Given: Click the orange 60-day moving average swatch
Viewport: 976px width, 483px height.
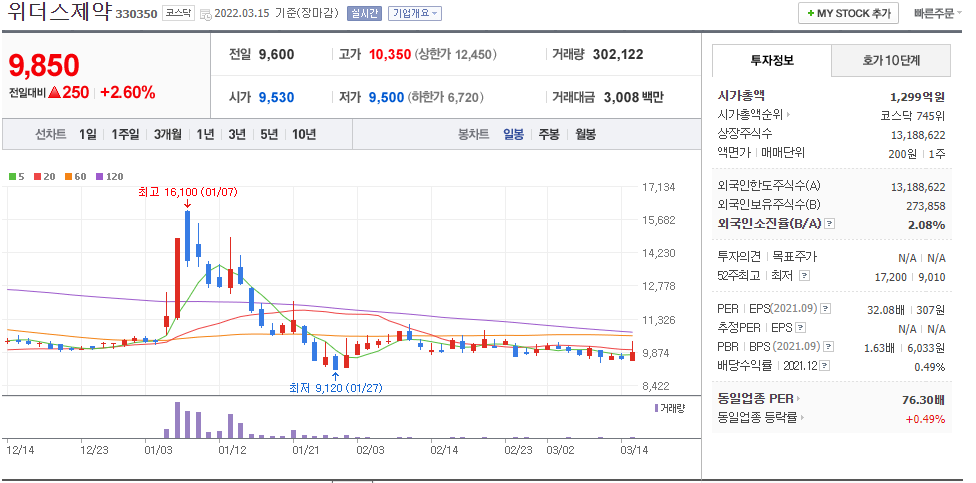Looking at the screenshot, I should (67, 177).
